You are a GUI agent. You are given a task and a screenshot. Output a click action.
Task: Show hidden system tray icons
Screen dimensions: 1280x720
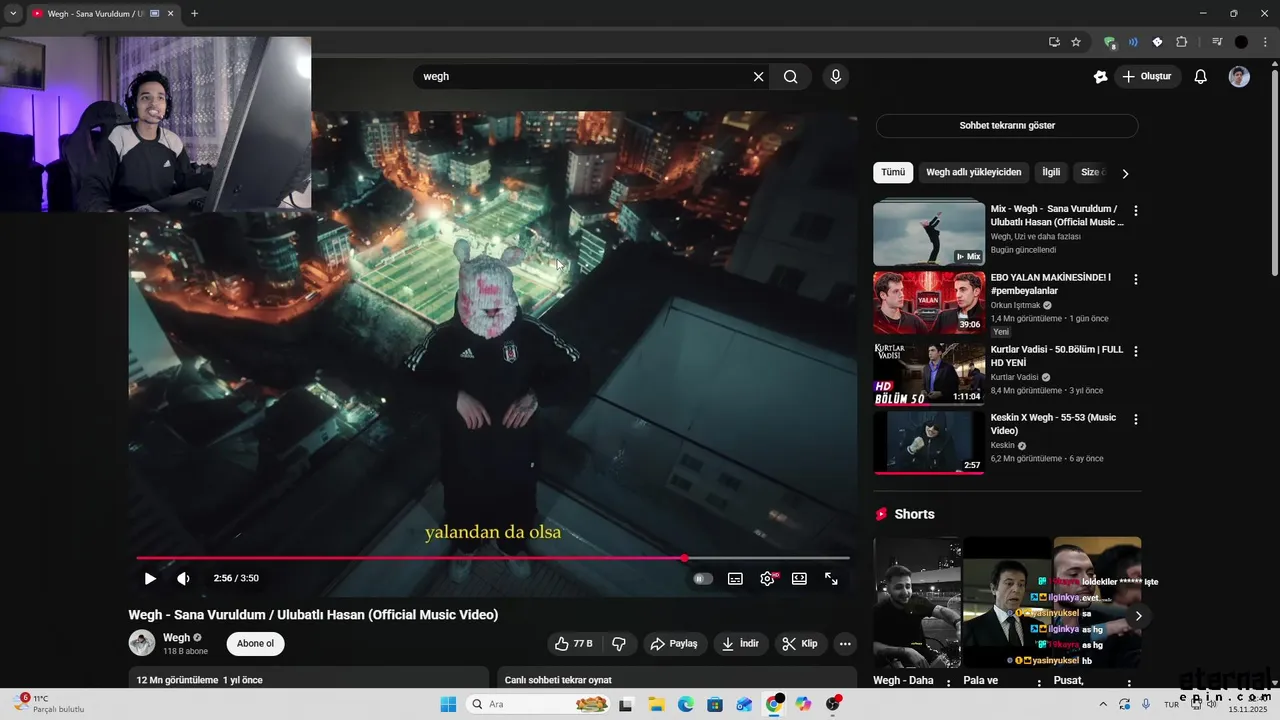(x=1104, y=704)
